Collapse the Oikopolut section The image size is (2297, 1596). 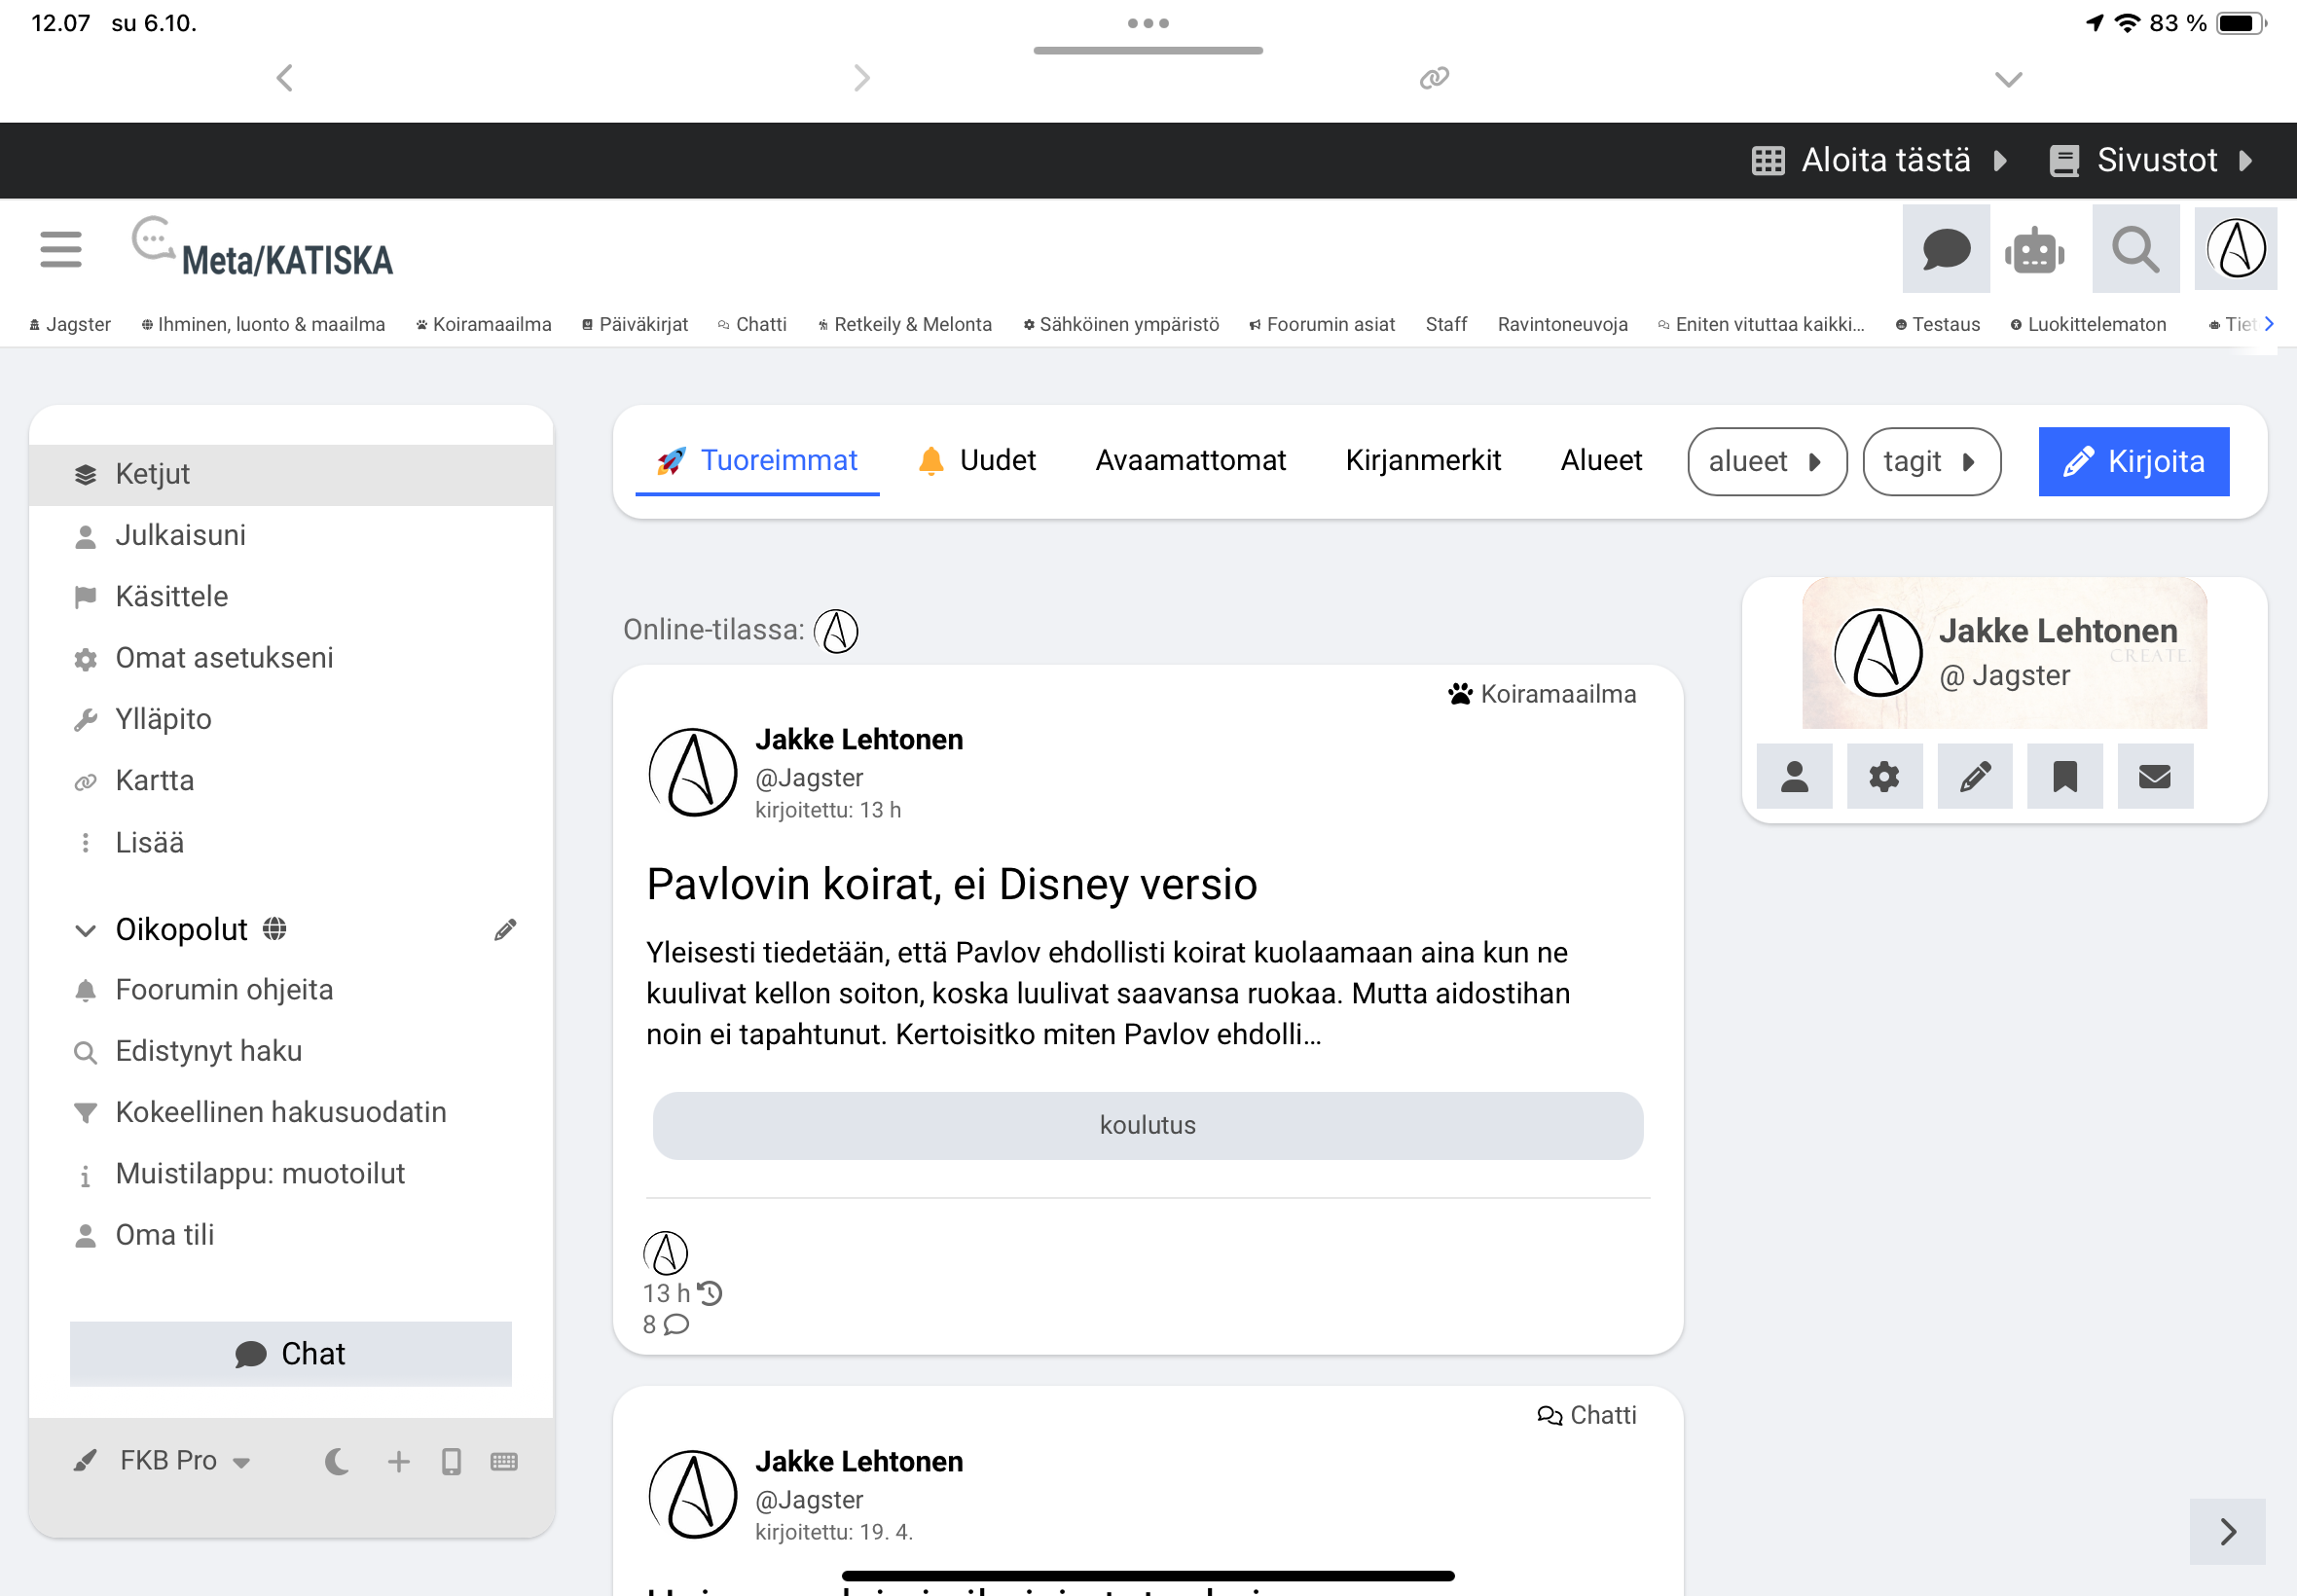pos(86,930)
